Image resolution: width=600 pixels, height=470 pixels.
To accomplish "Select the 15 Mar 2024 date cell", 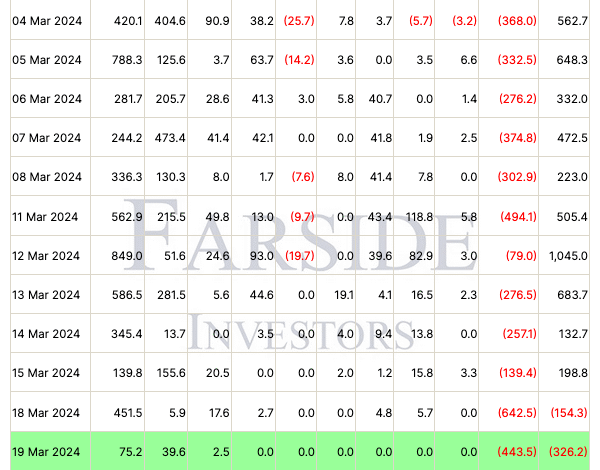I will pos(46,373).
